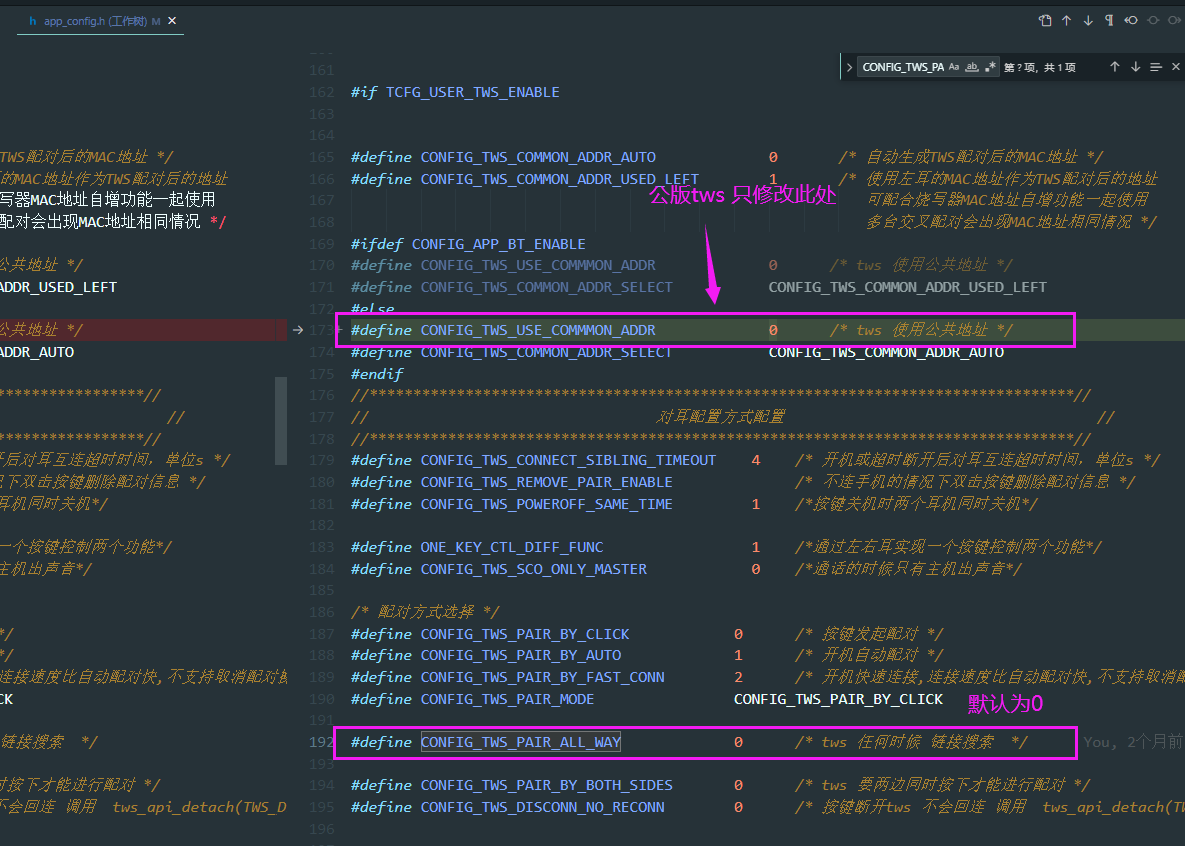This screenshot has width=1185, height=846.
Task: Go to next change with toolbar down arrow
Action: coord(1088,20)
